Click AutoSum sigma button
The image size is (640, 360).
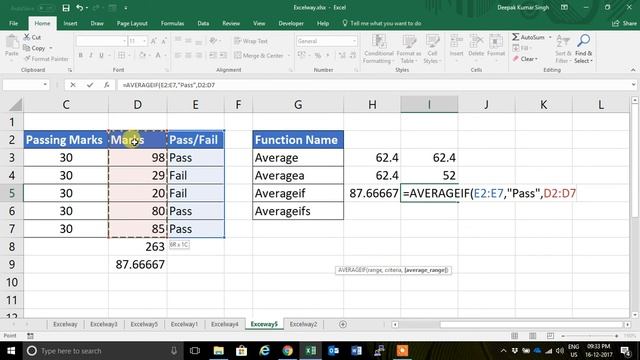(x=529, y=37)
